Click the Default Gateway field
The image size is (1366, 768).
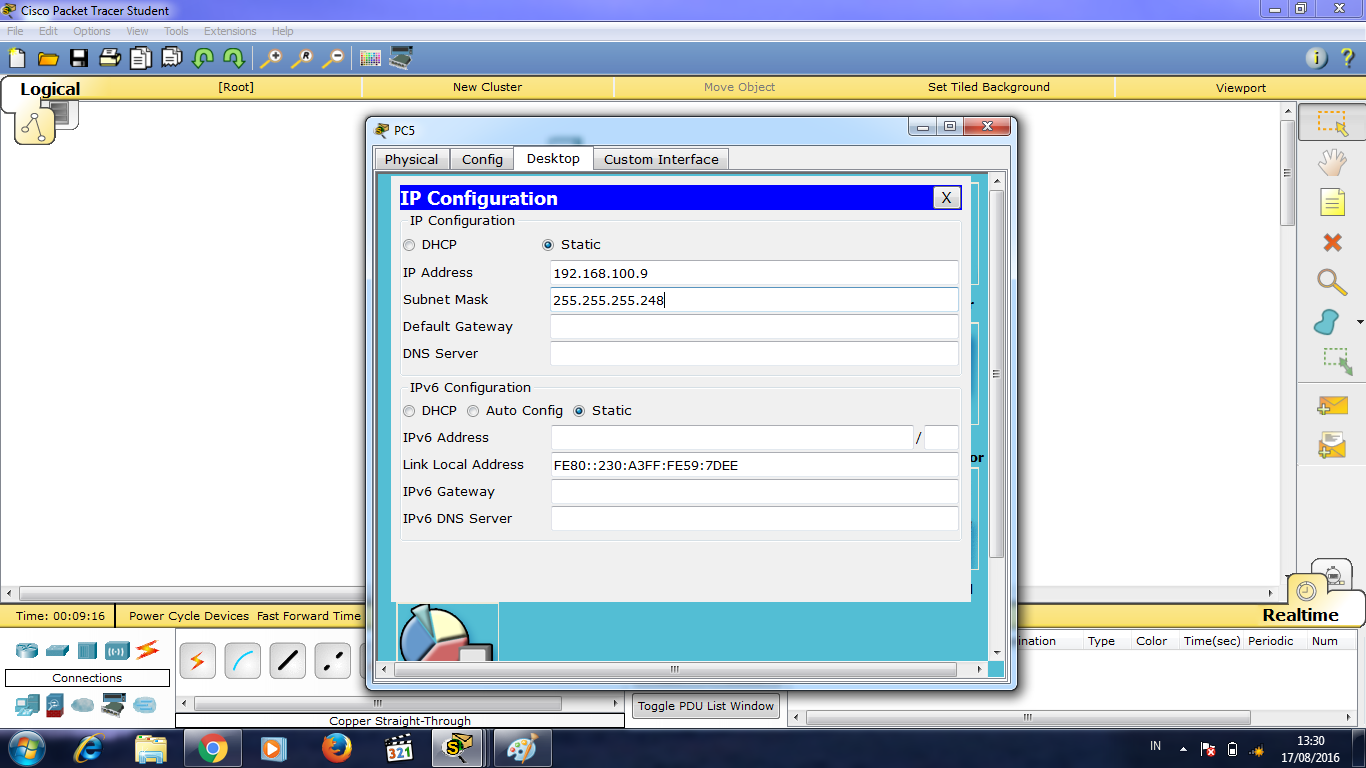pyautogui.click(x=754, y=327)
